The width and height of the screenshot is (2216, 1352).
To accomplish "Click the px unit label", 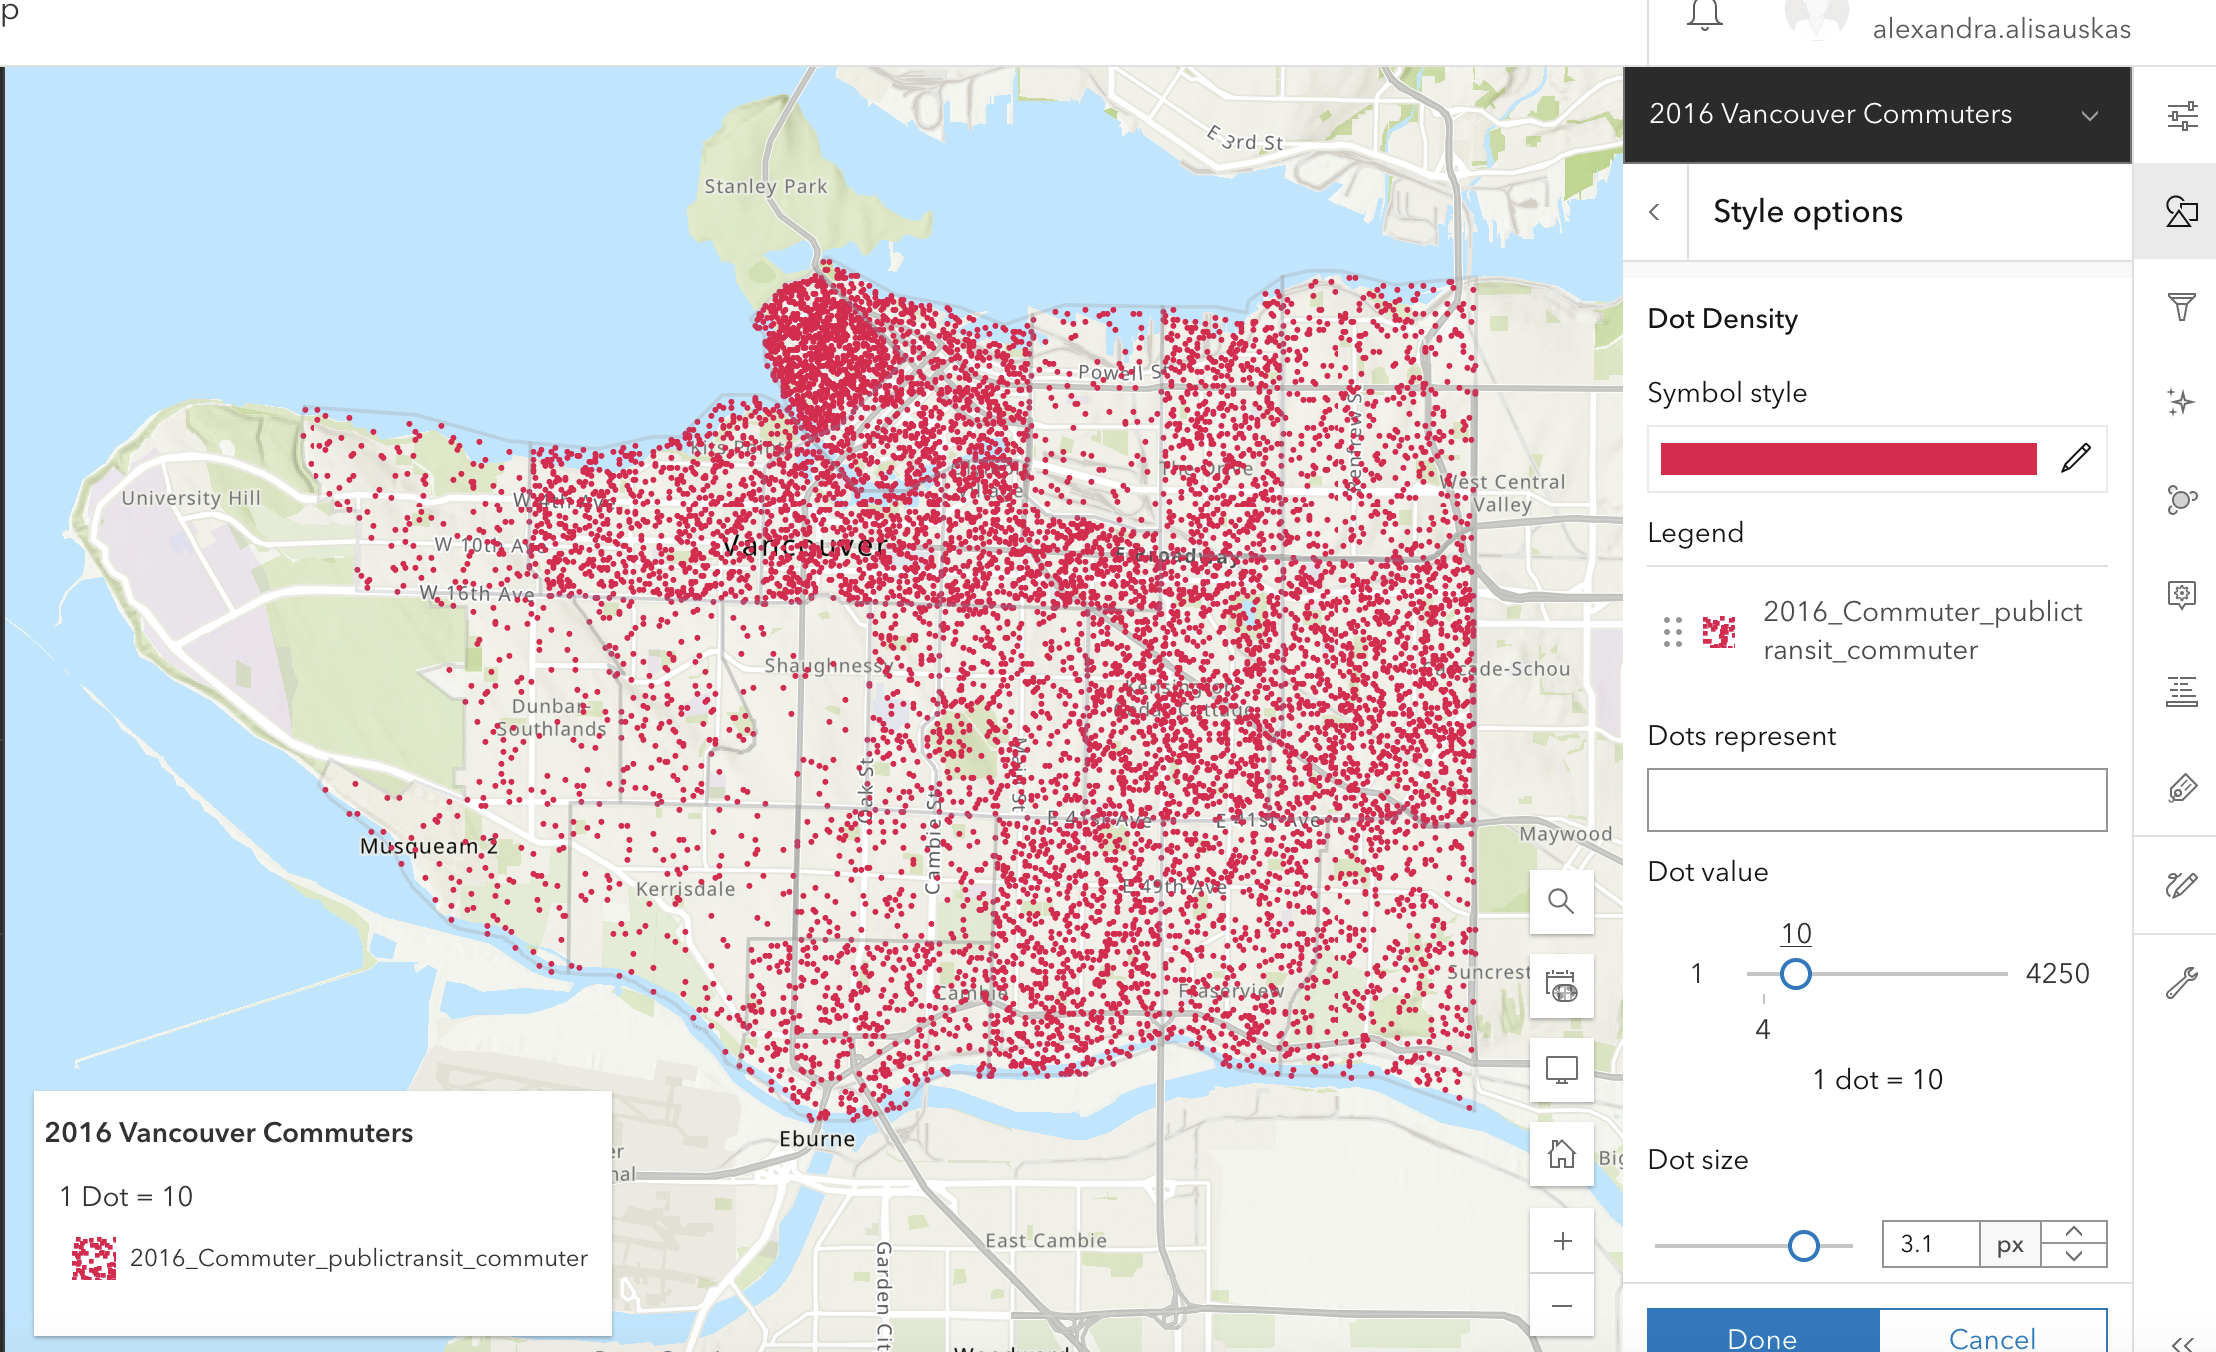I will [2010, 1244].
